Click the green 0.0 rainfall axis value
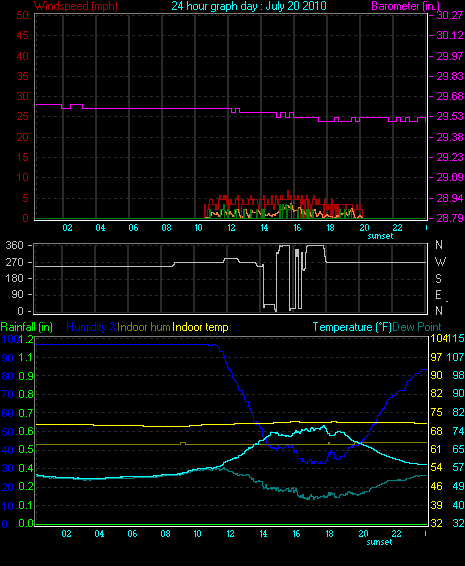The image size is (465, 566). tap(26, 523)
